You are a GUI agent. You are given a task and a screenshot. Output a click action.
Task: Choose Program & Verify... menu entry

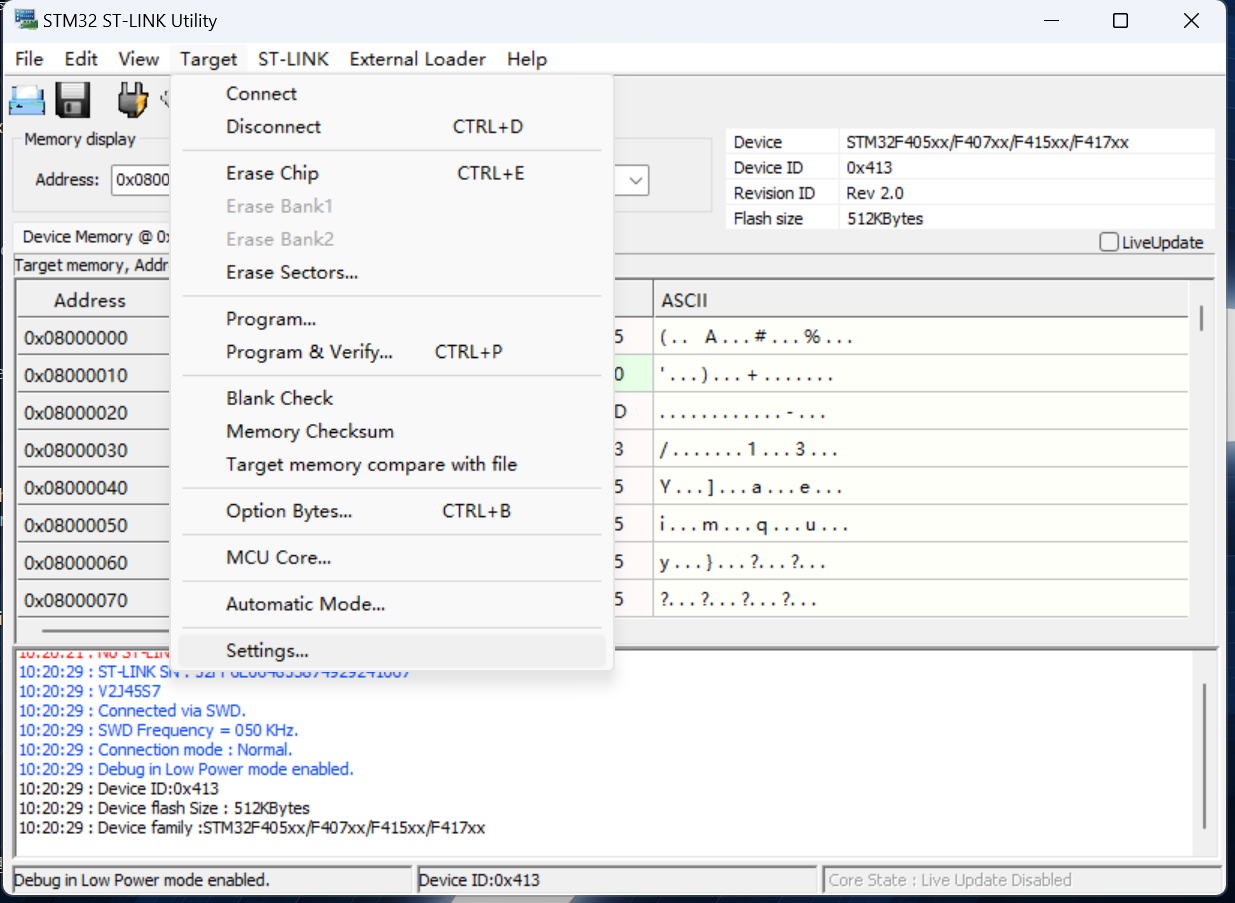pyautogui.click(x=392, y=352)
